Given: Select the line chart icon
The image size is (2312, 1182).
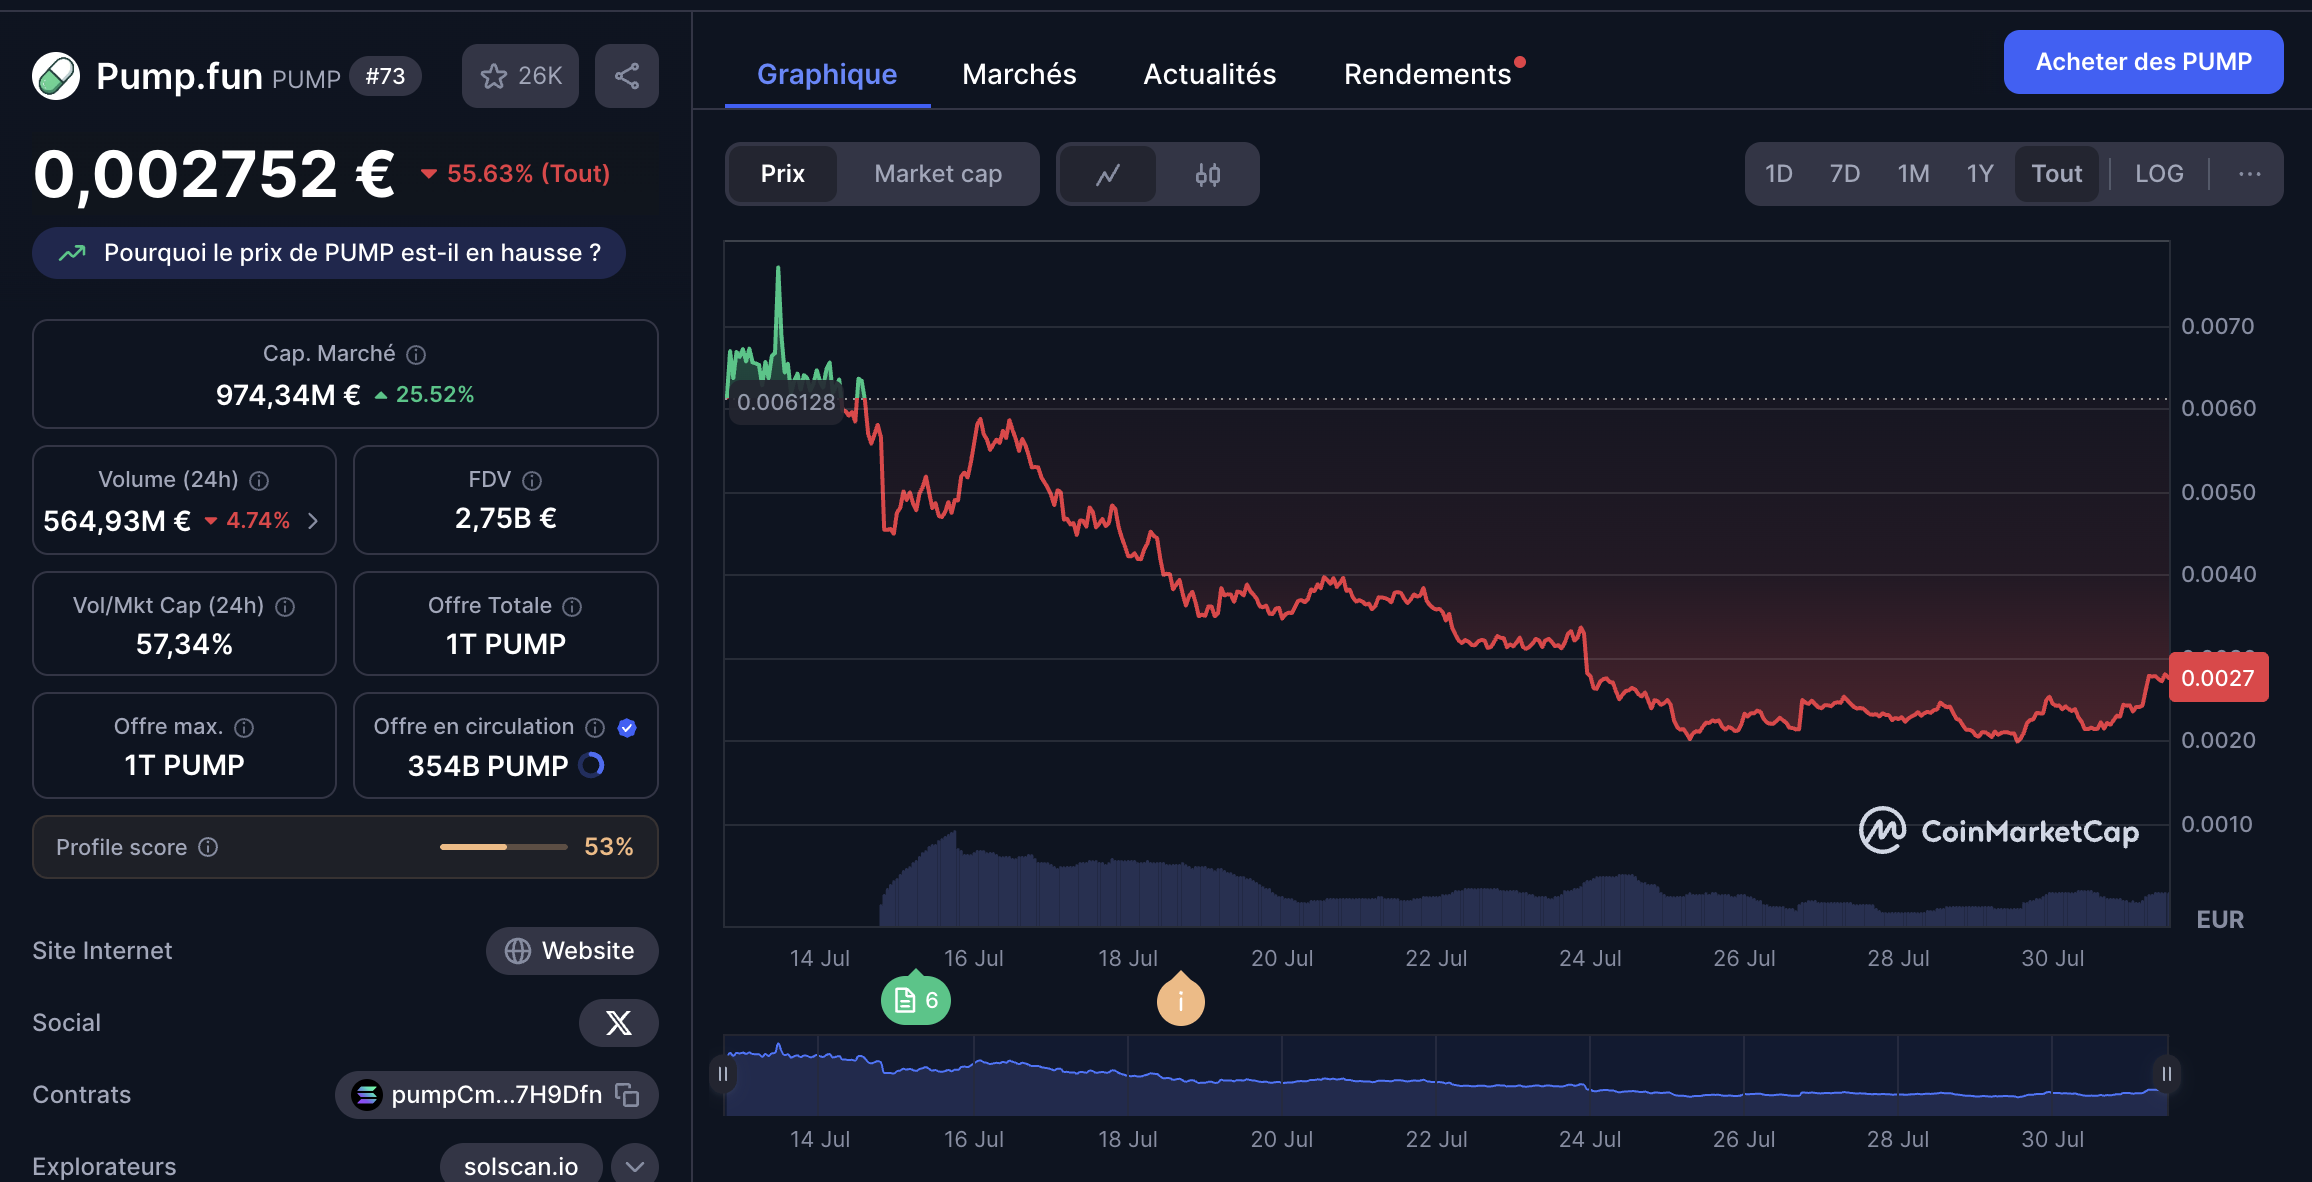Looking at the screenshot, I should point(1106,174).
